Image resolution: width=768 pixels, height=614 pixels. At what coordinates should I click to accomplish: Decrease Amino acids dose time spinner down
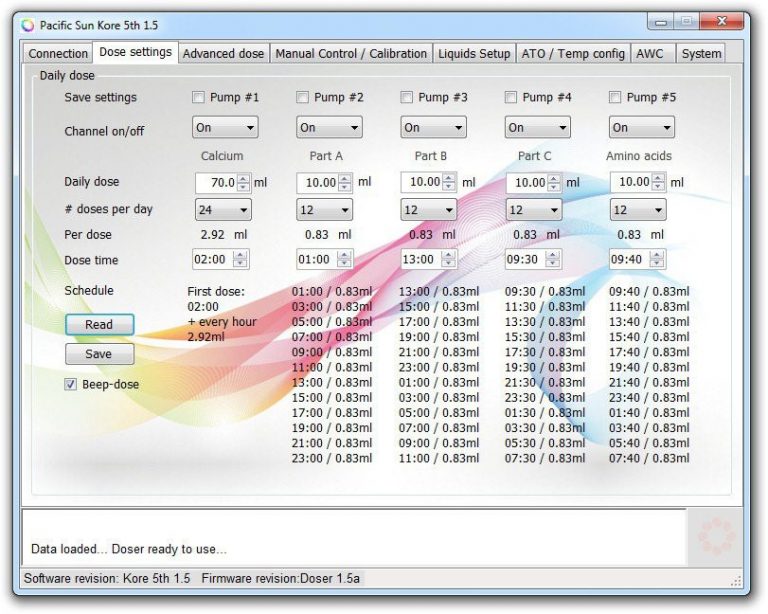pyautogui.click(x=657, y=265)
